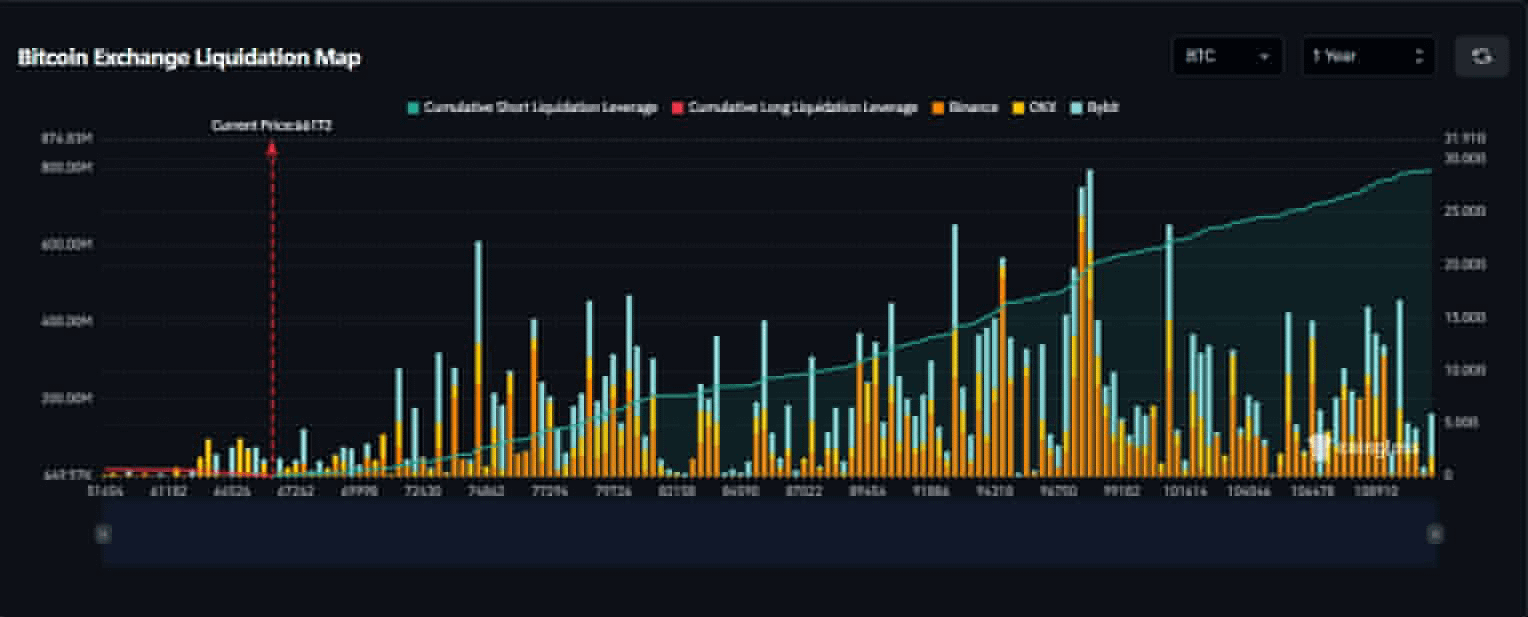This screenshot has height=617, width=1528.
Task: Click the orange Binance legend square
Action: pyautogui.click(x=937, y=107)
